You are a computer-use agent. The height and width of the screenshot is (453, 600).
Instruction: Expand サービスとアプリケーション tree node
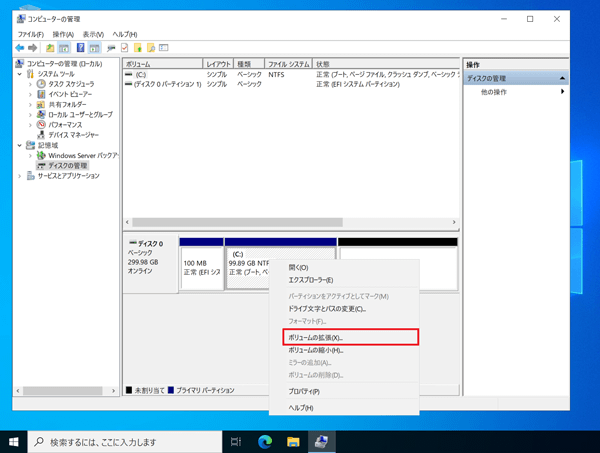[x=19, y=176]
